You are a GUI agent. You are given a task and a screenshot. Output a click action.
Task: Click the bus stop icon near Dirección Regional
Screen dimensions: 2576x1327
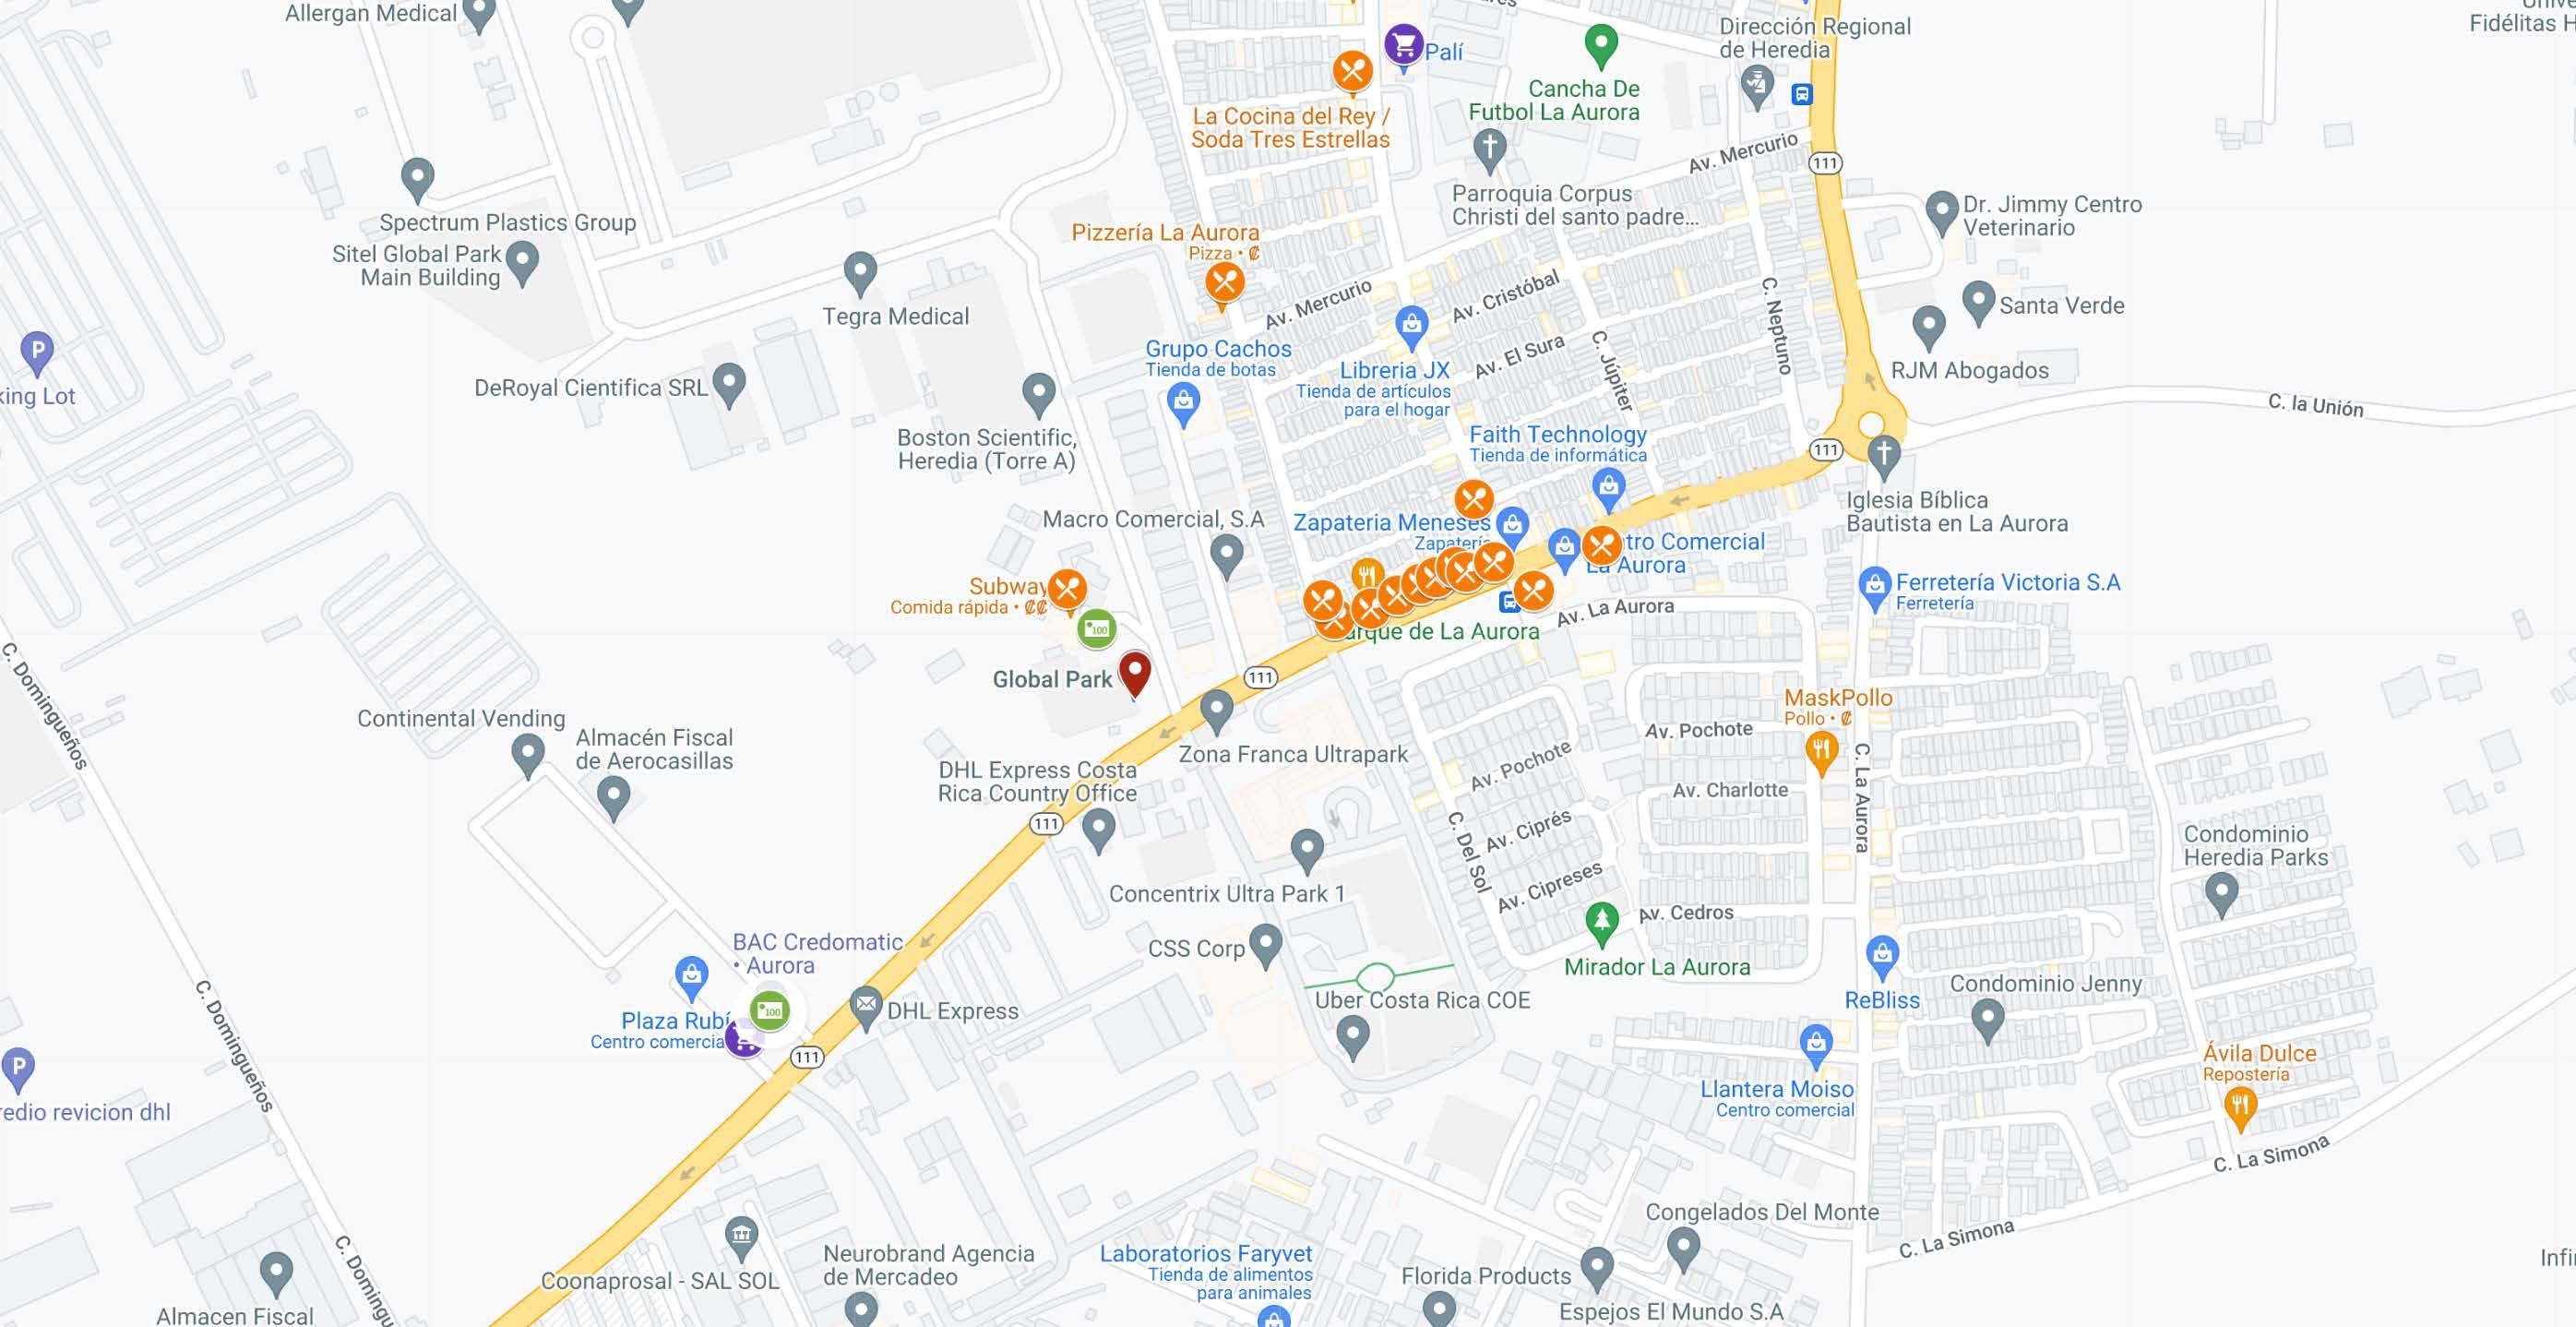pos(1801,95)
